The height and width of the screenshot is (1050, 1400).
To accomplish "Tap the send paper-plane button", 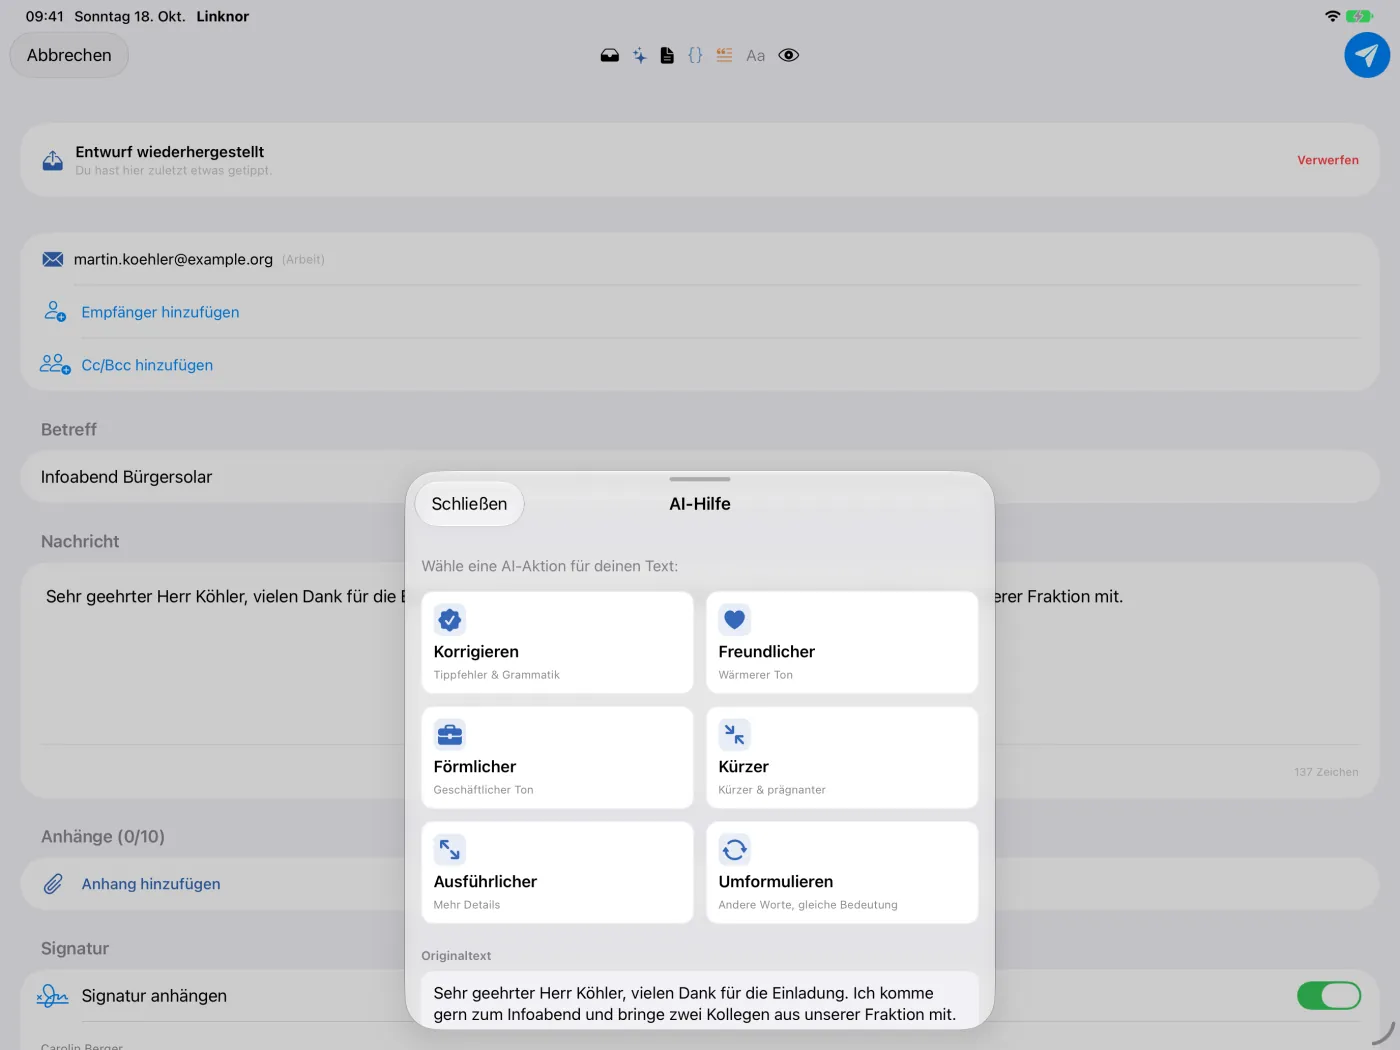I will 1366,55.
